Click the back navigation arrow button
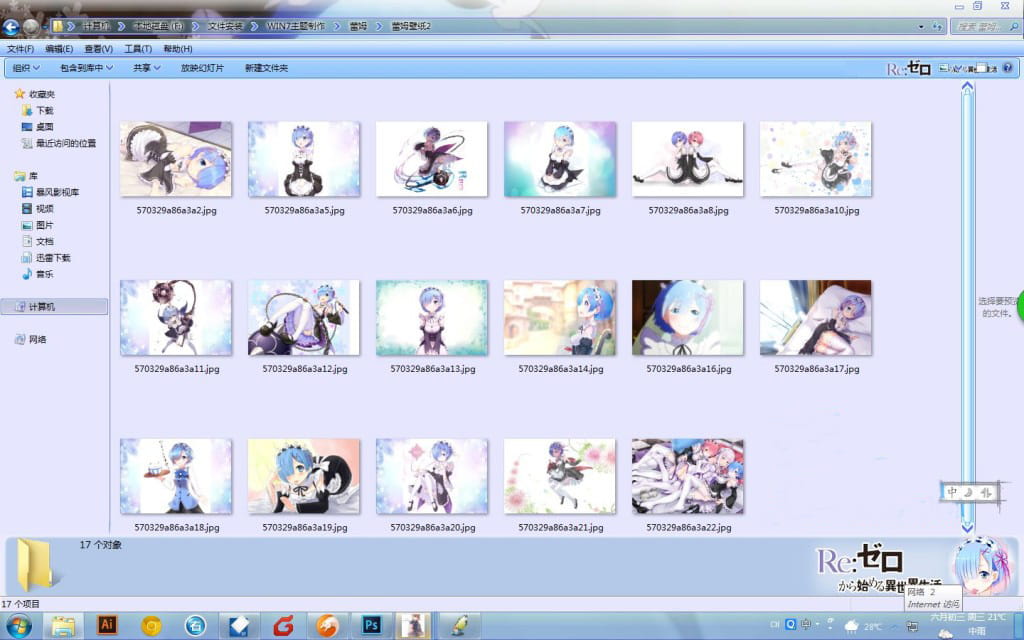This screenshot has width=1024, height=640. [x=12, y=26]
